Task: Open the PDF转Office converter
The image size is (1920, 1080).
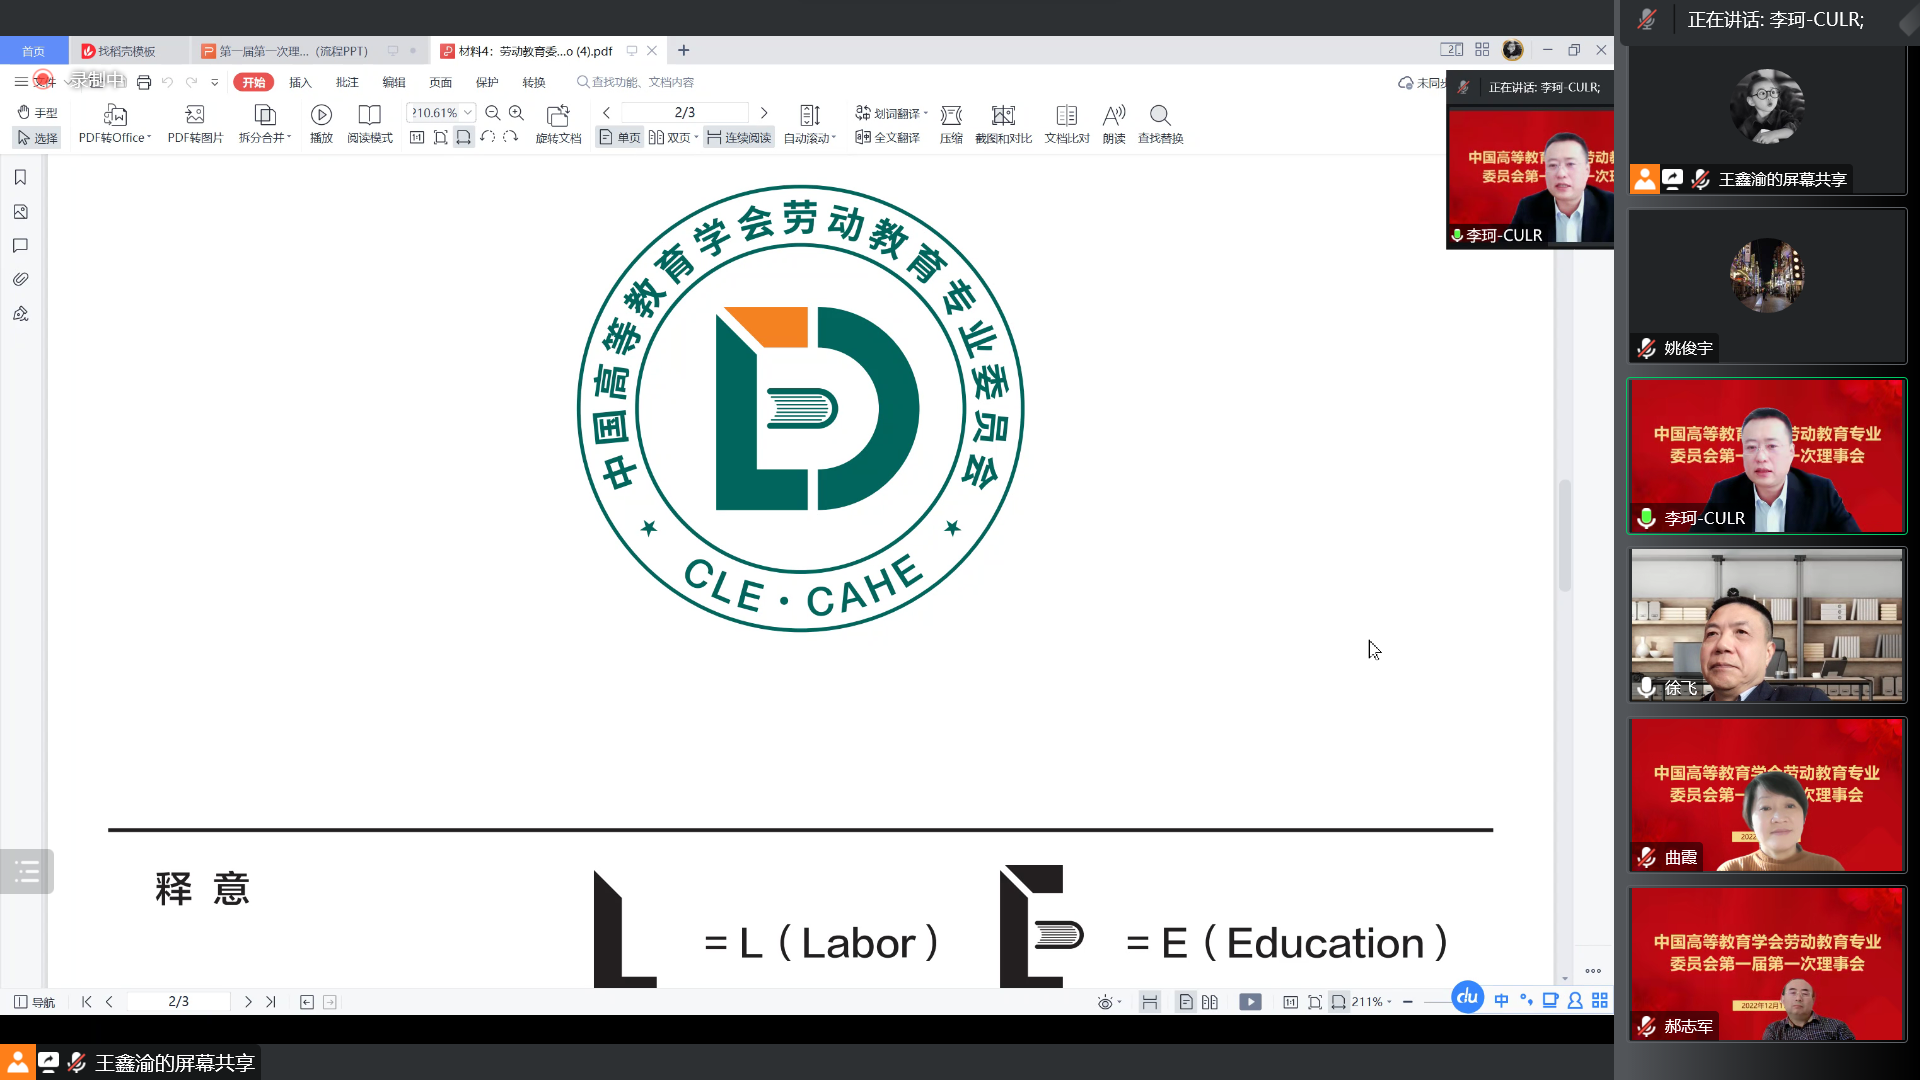Action: 115,125
